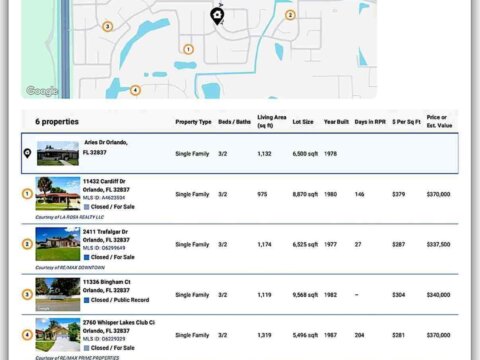480x360 pixels.
Task: Click the subject property home pin on map
Action: point(217,16)
